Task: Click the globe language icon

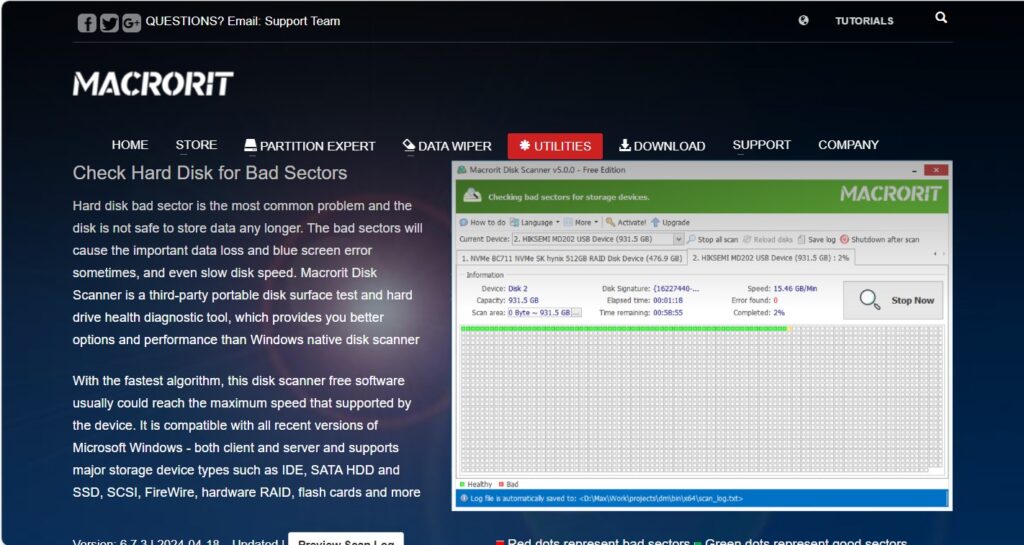Action: click(803, 20)
